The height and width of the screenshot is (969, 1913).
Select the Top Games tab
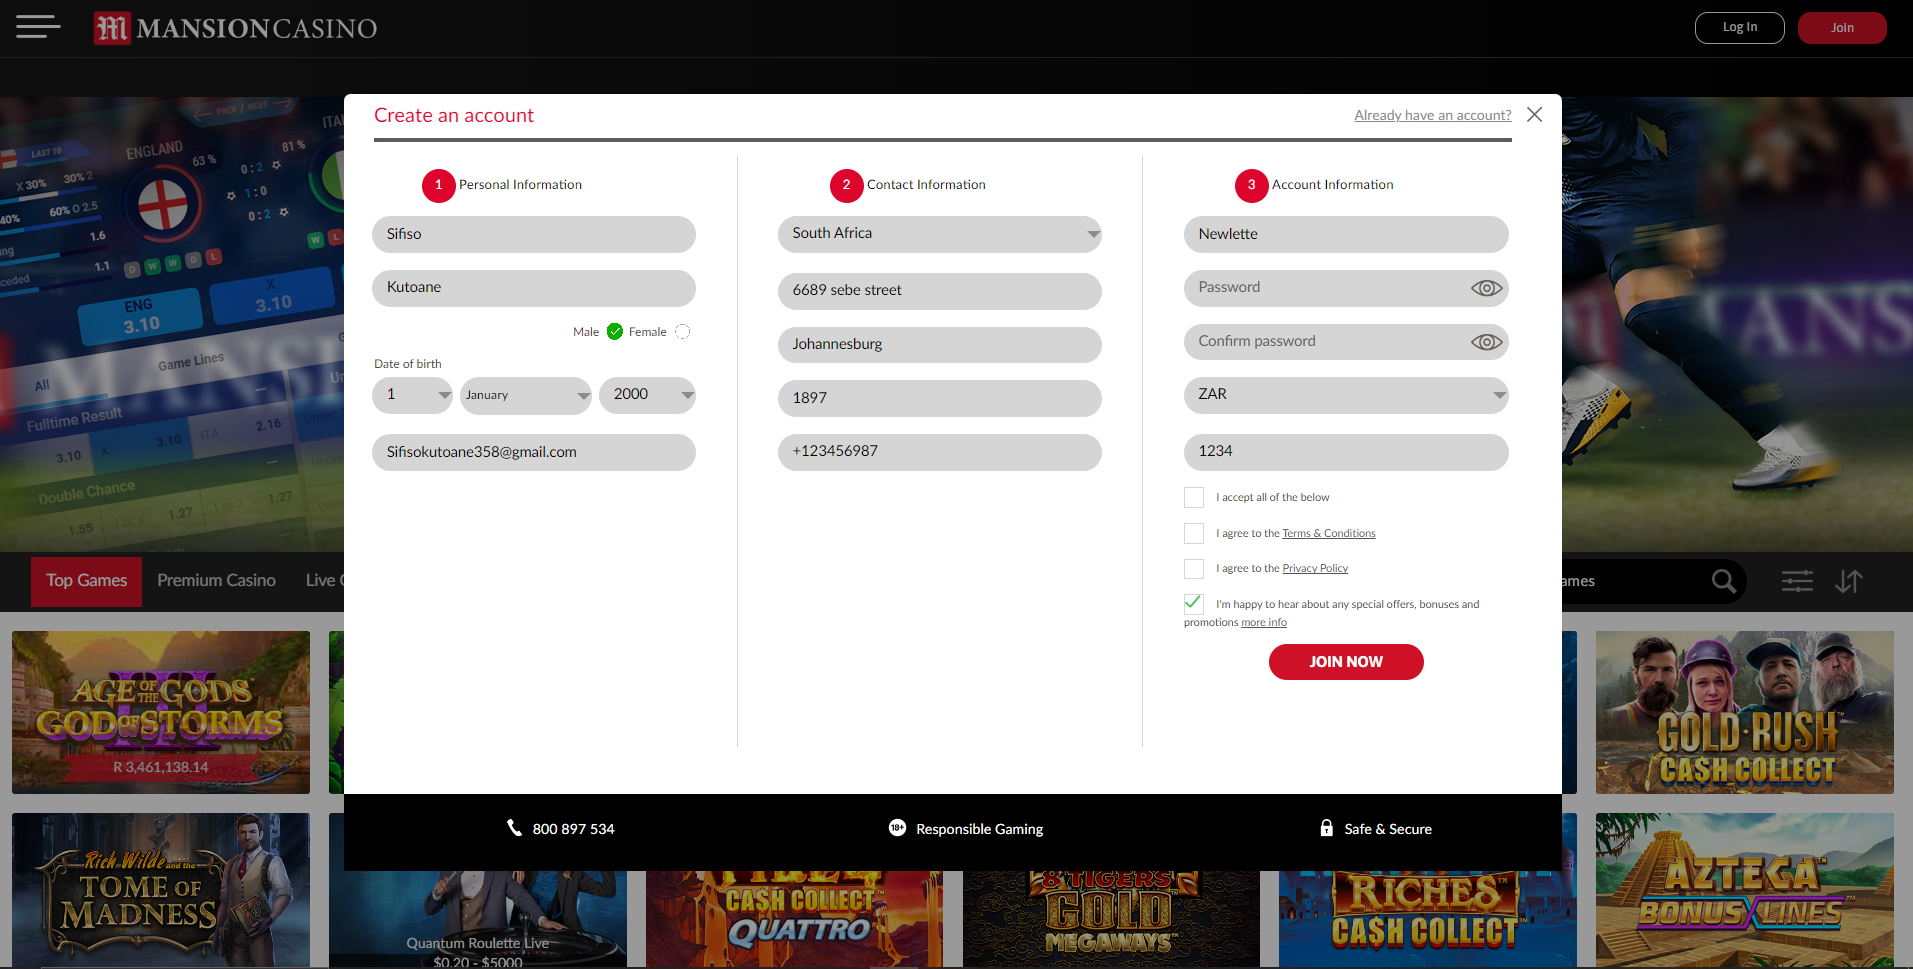click(87, 581)
